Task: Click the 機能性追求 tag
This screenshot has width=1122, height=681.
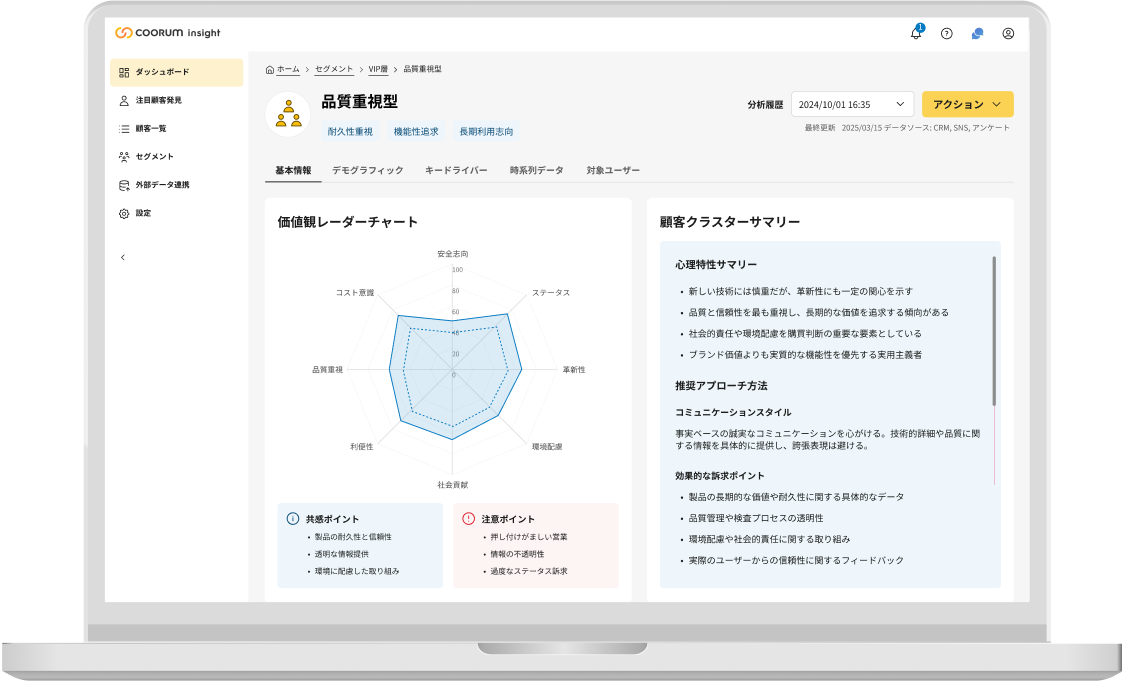Action: [416, 132]
